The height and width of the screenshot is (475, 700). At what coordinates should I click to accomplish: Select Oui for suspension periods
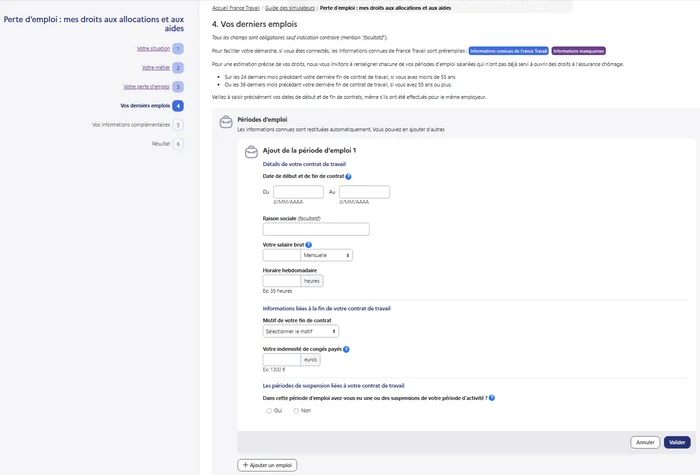point(269,411)
